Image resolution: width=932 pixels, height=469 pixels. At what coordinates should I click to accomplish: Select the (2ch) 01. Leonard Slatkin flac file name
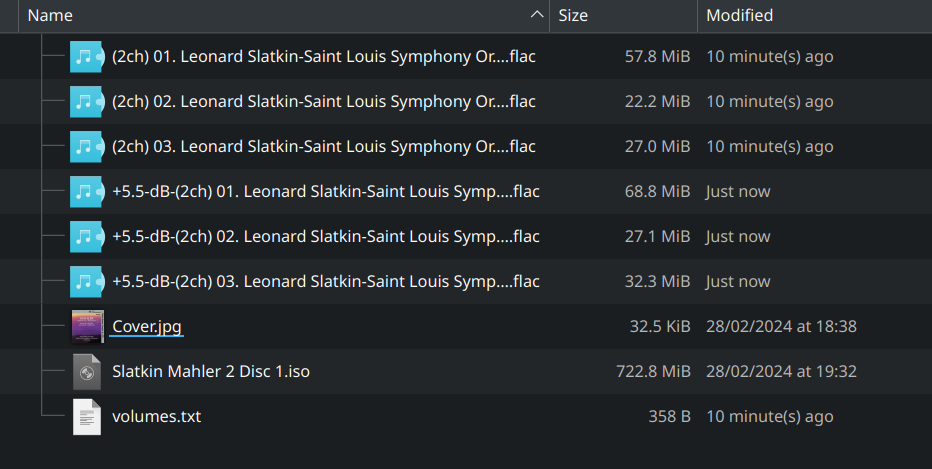pos(324,57)
